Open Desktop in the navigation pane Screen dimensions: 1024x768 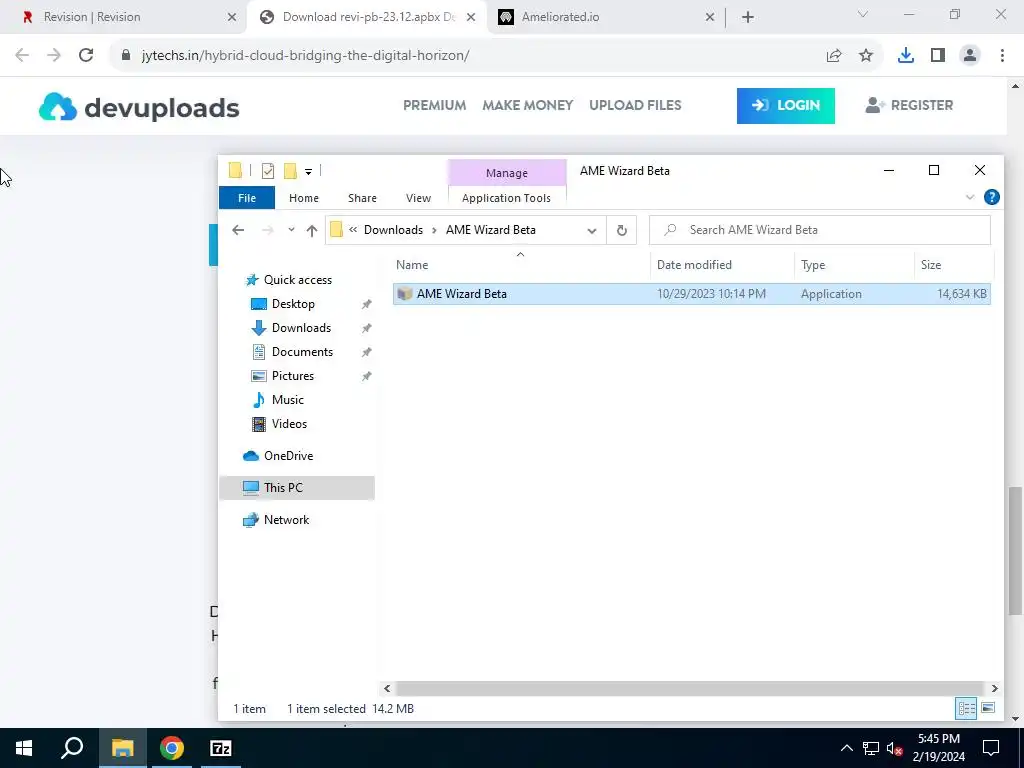[x=293, y=304]
